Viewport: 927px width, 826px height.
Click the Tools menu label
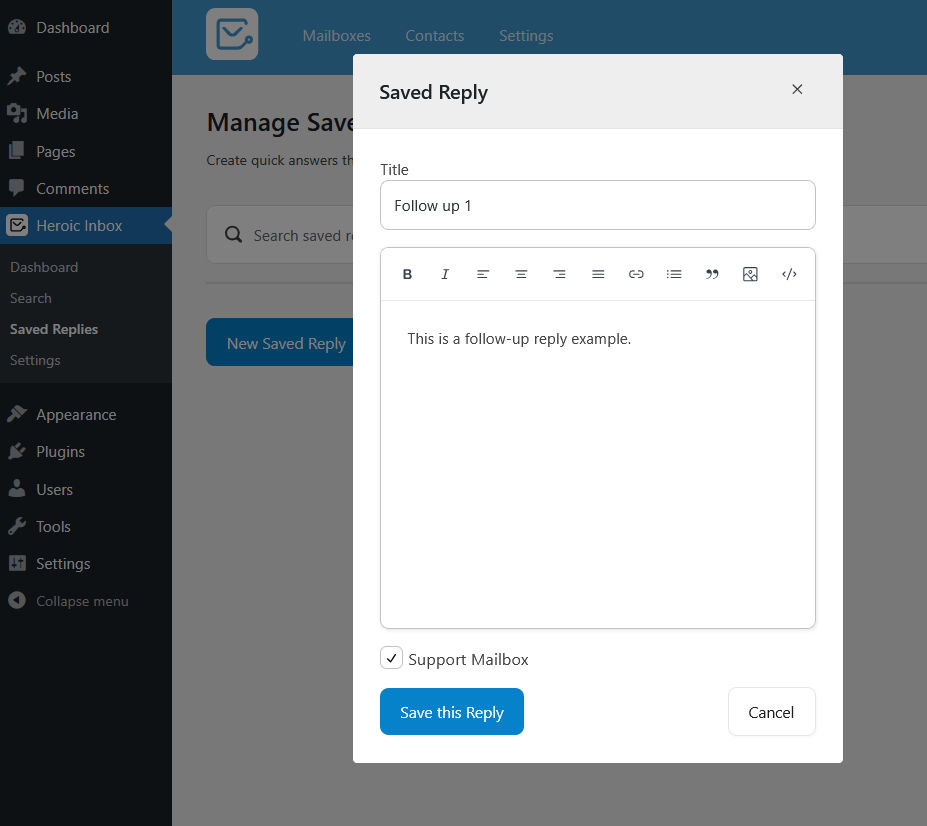pos(53,526)
